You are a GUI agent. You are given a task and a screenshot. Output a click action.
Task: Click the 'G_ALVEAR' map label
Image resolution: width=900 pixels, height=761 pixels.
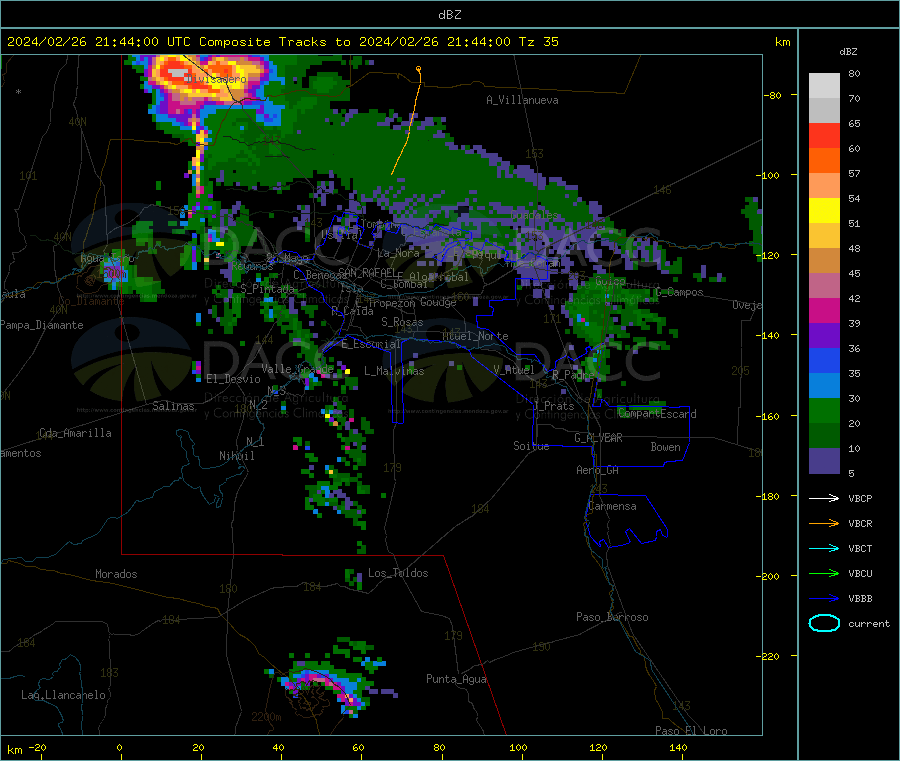pyautogui.click(x=598, y=438)
